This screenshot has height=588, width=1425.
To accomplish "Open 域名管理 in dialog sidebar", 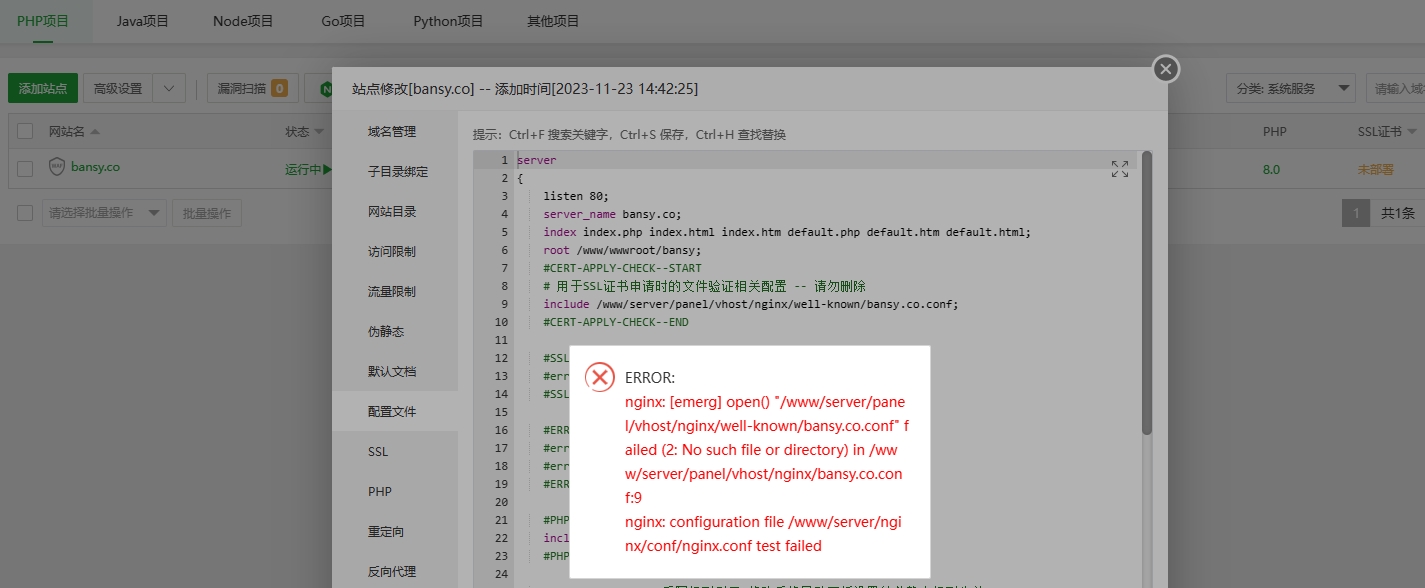I will pyautogui.click(x=392, y=131).
